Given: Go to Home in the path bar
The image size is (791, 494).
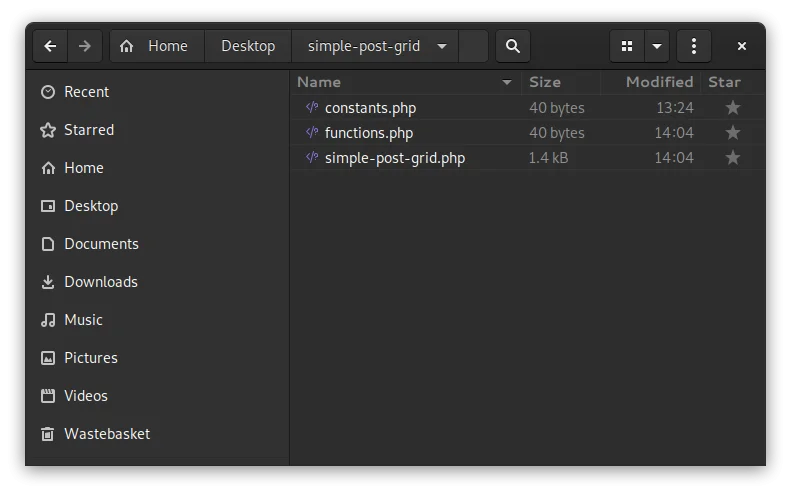Looking at the screenshot, I should 157,46.
